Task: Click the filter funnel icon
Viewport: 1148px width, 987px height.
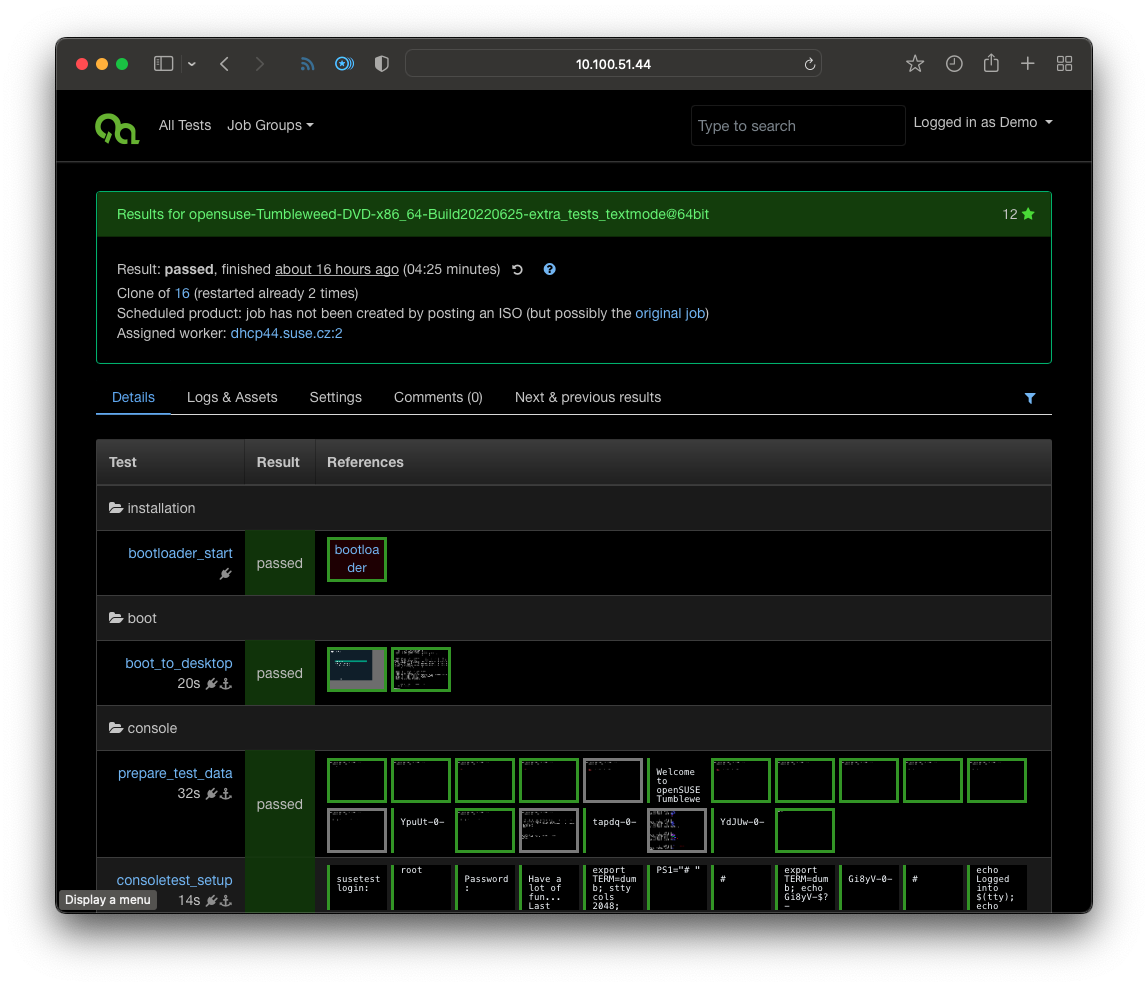Action: coord(1030,398)
